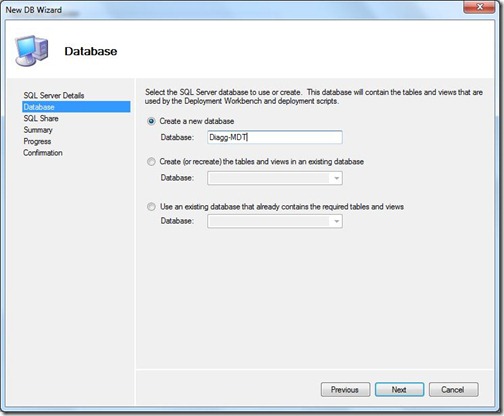Go to the Summary step
The image size is (504, 416).
[x=38, y=130]
